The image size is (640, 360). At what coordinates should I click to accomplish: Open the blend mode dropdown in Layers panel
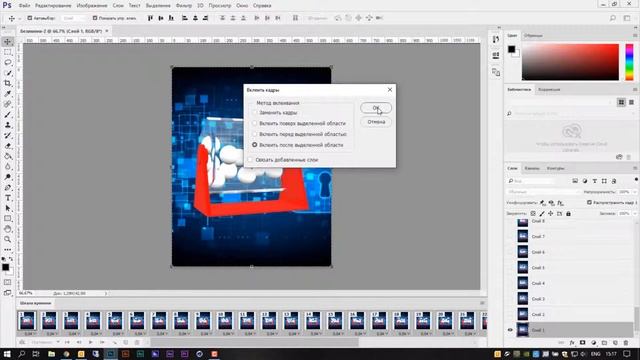(543, 191)
